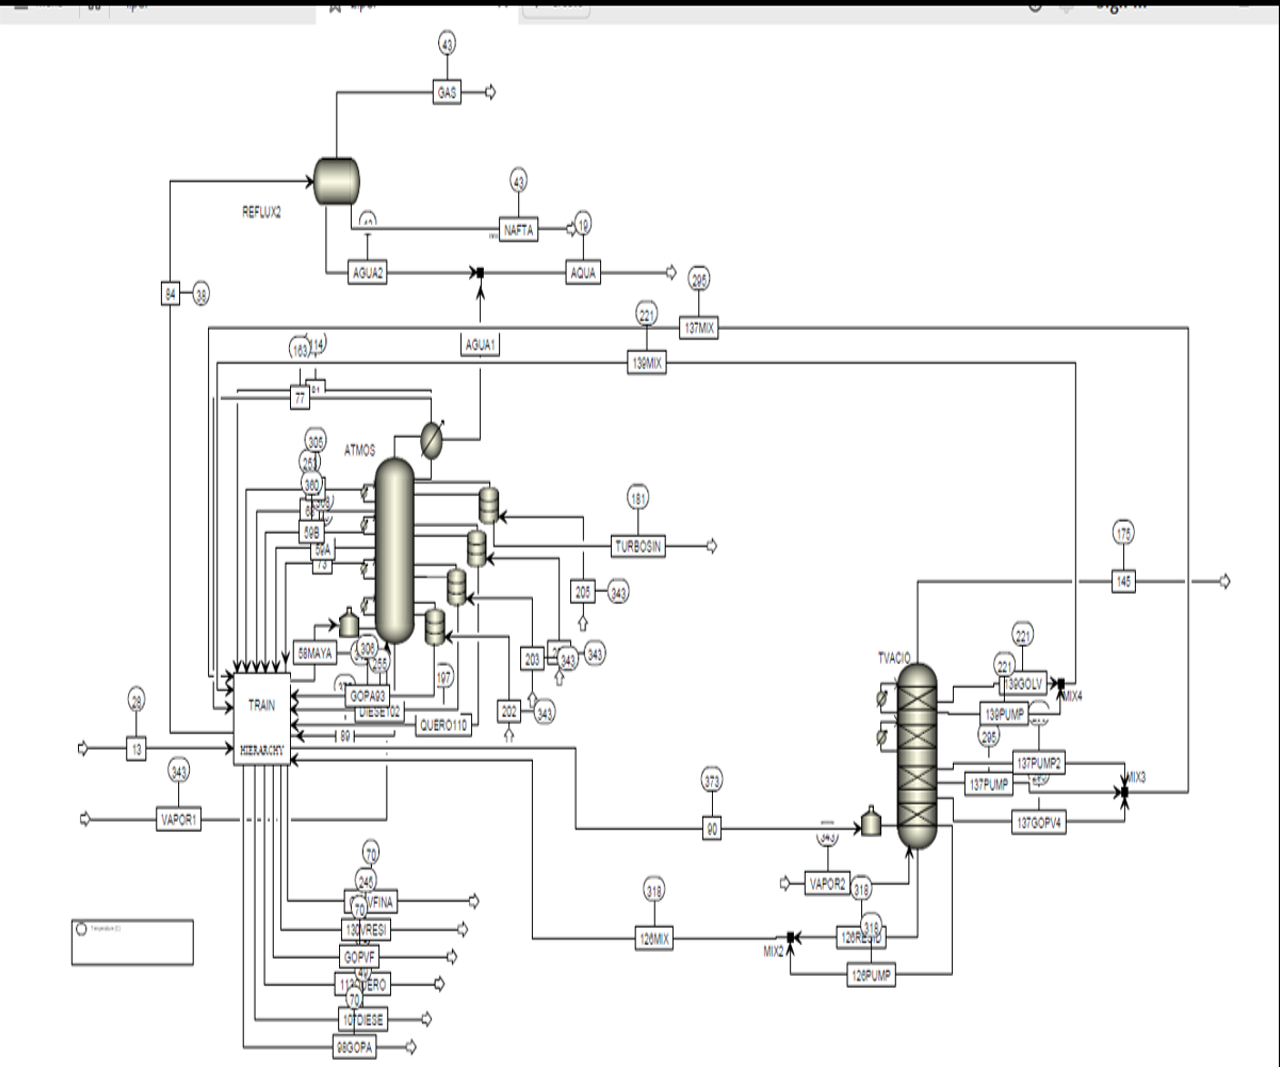Select the TURBOSIN stream label
1280x1067 pixels.
(638, 546)
